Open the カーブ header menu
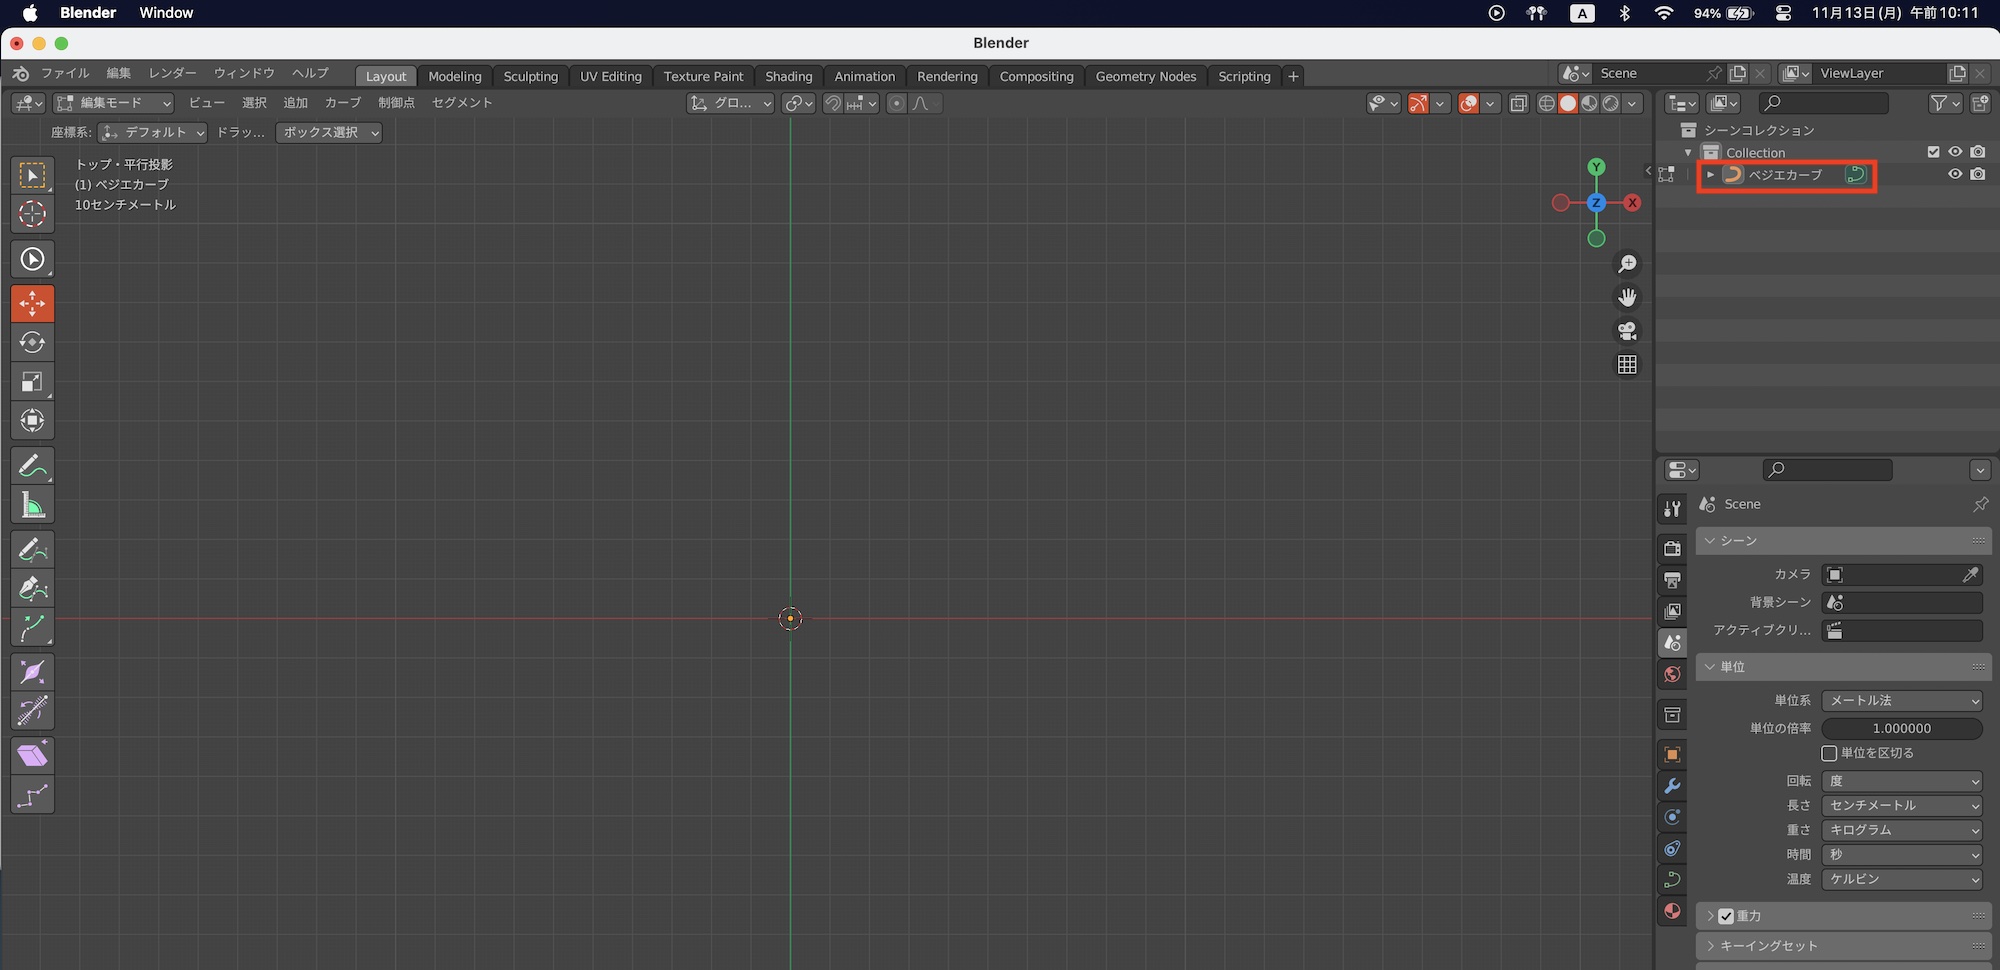This screenshot has width=2000, height=970. [x=342, y=103]
